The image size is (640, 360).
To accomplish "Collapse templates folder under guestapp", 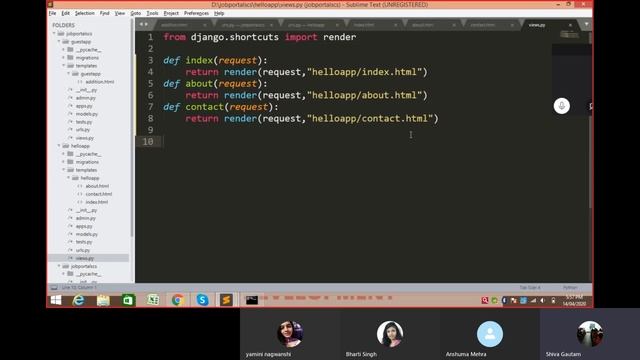I will tap(64, 66).
